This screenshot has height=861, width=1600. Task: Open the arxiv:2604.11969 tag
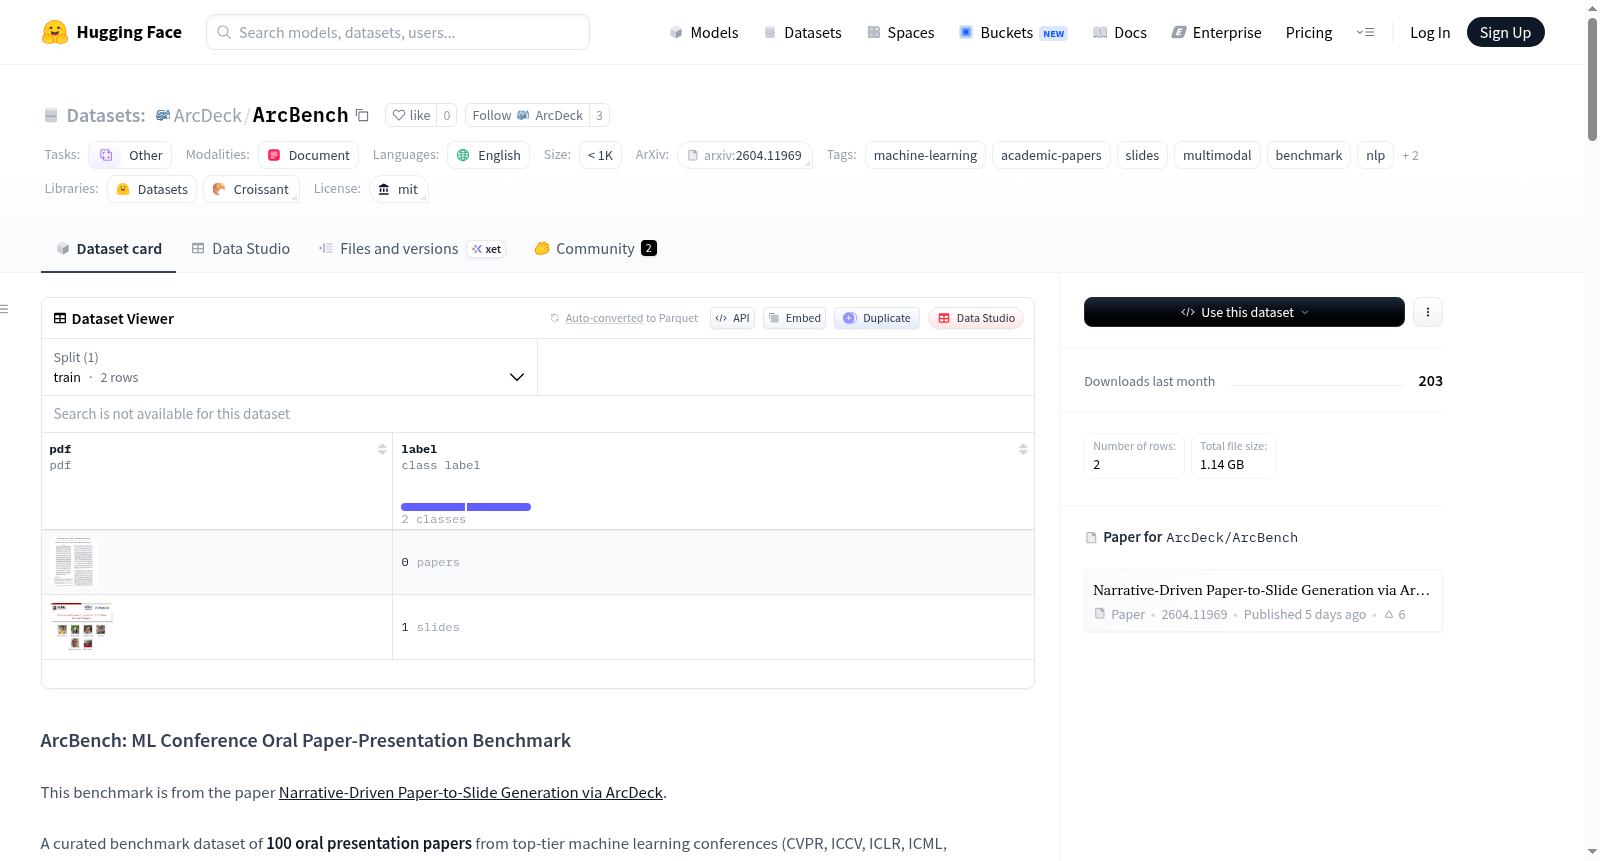744,155
